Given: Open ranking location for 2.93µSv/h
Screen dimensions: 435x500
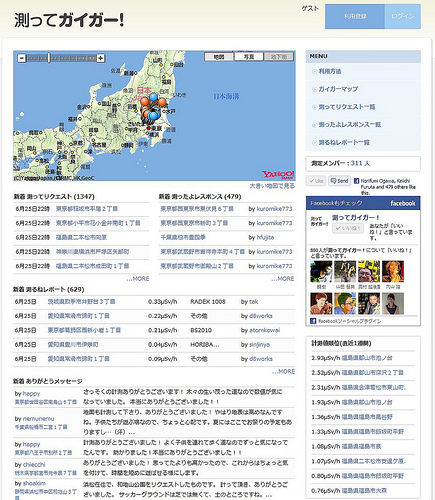Looking at the screenshot, I should click(367, 358).
